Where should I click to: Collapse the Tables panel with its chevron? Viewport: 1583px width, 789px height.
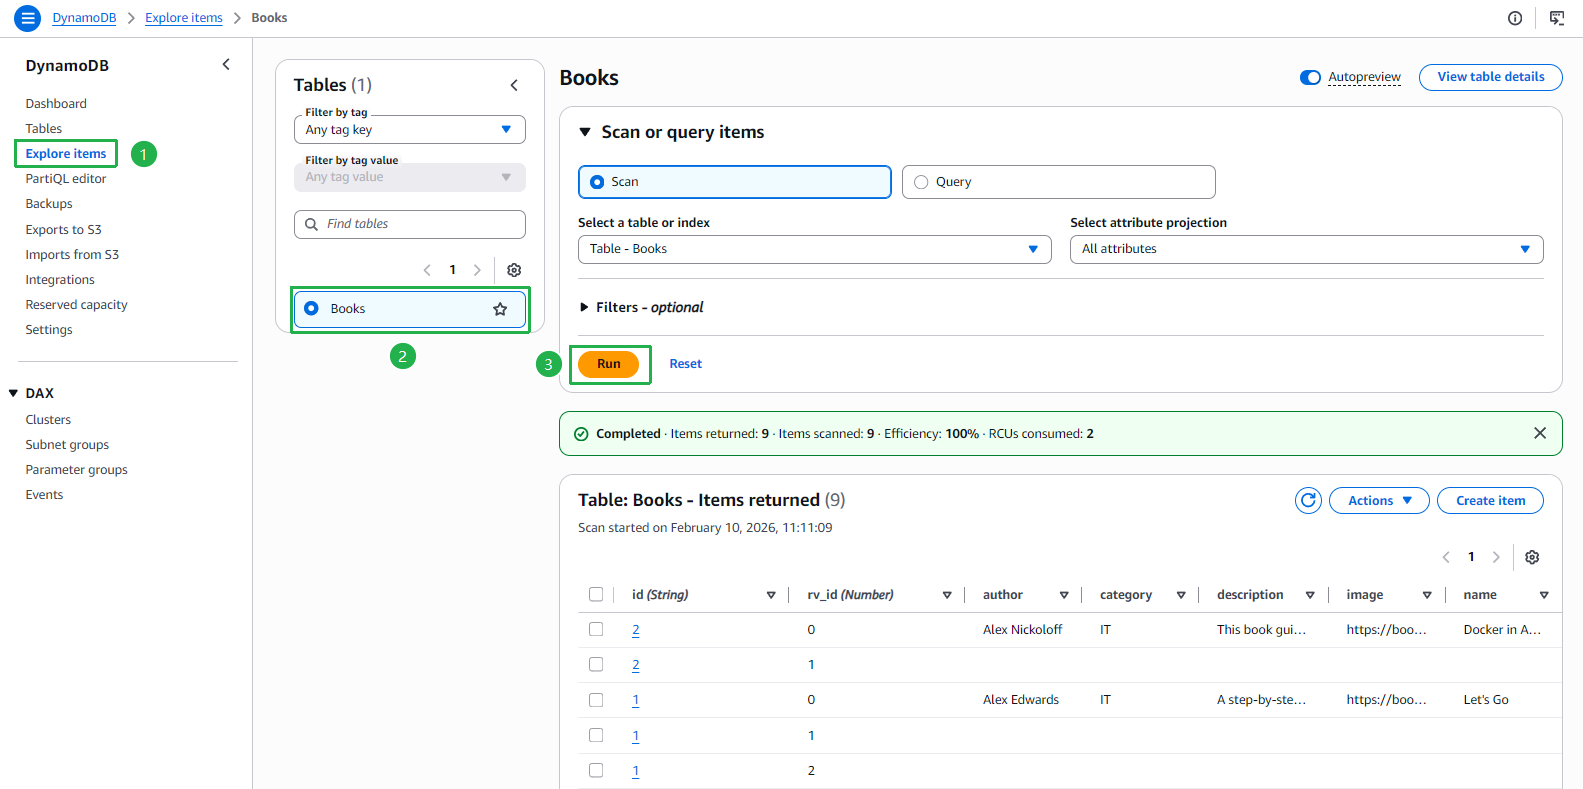514,85
